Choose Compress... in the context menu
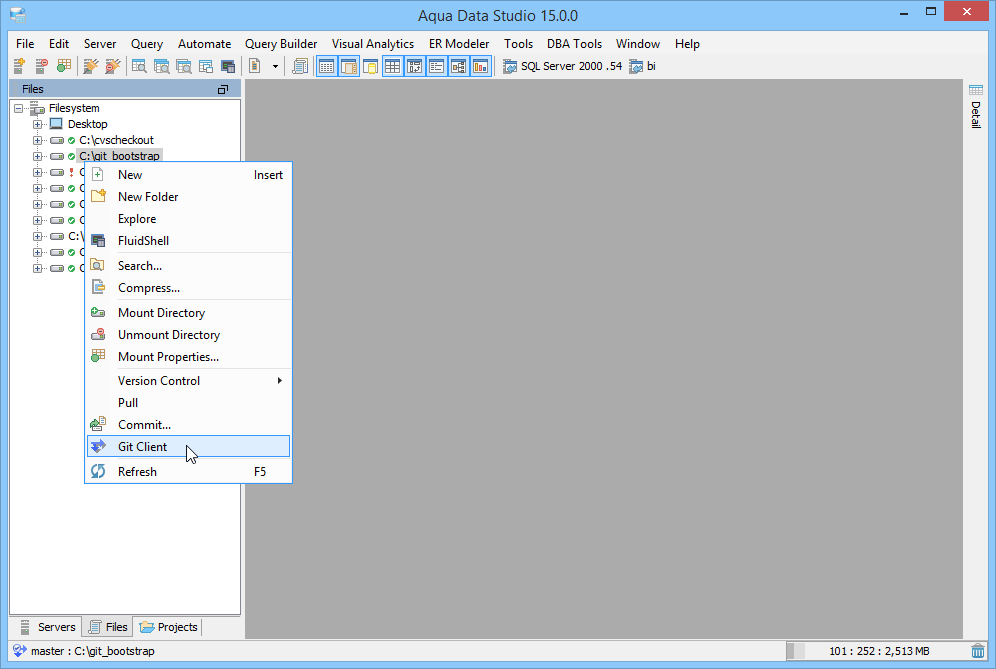Viewport: 996px width, 669px height. tap(189, 288)
